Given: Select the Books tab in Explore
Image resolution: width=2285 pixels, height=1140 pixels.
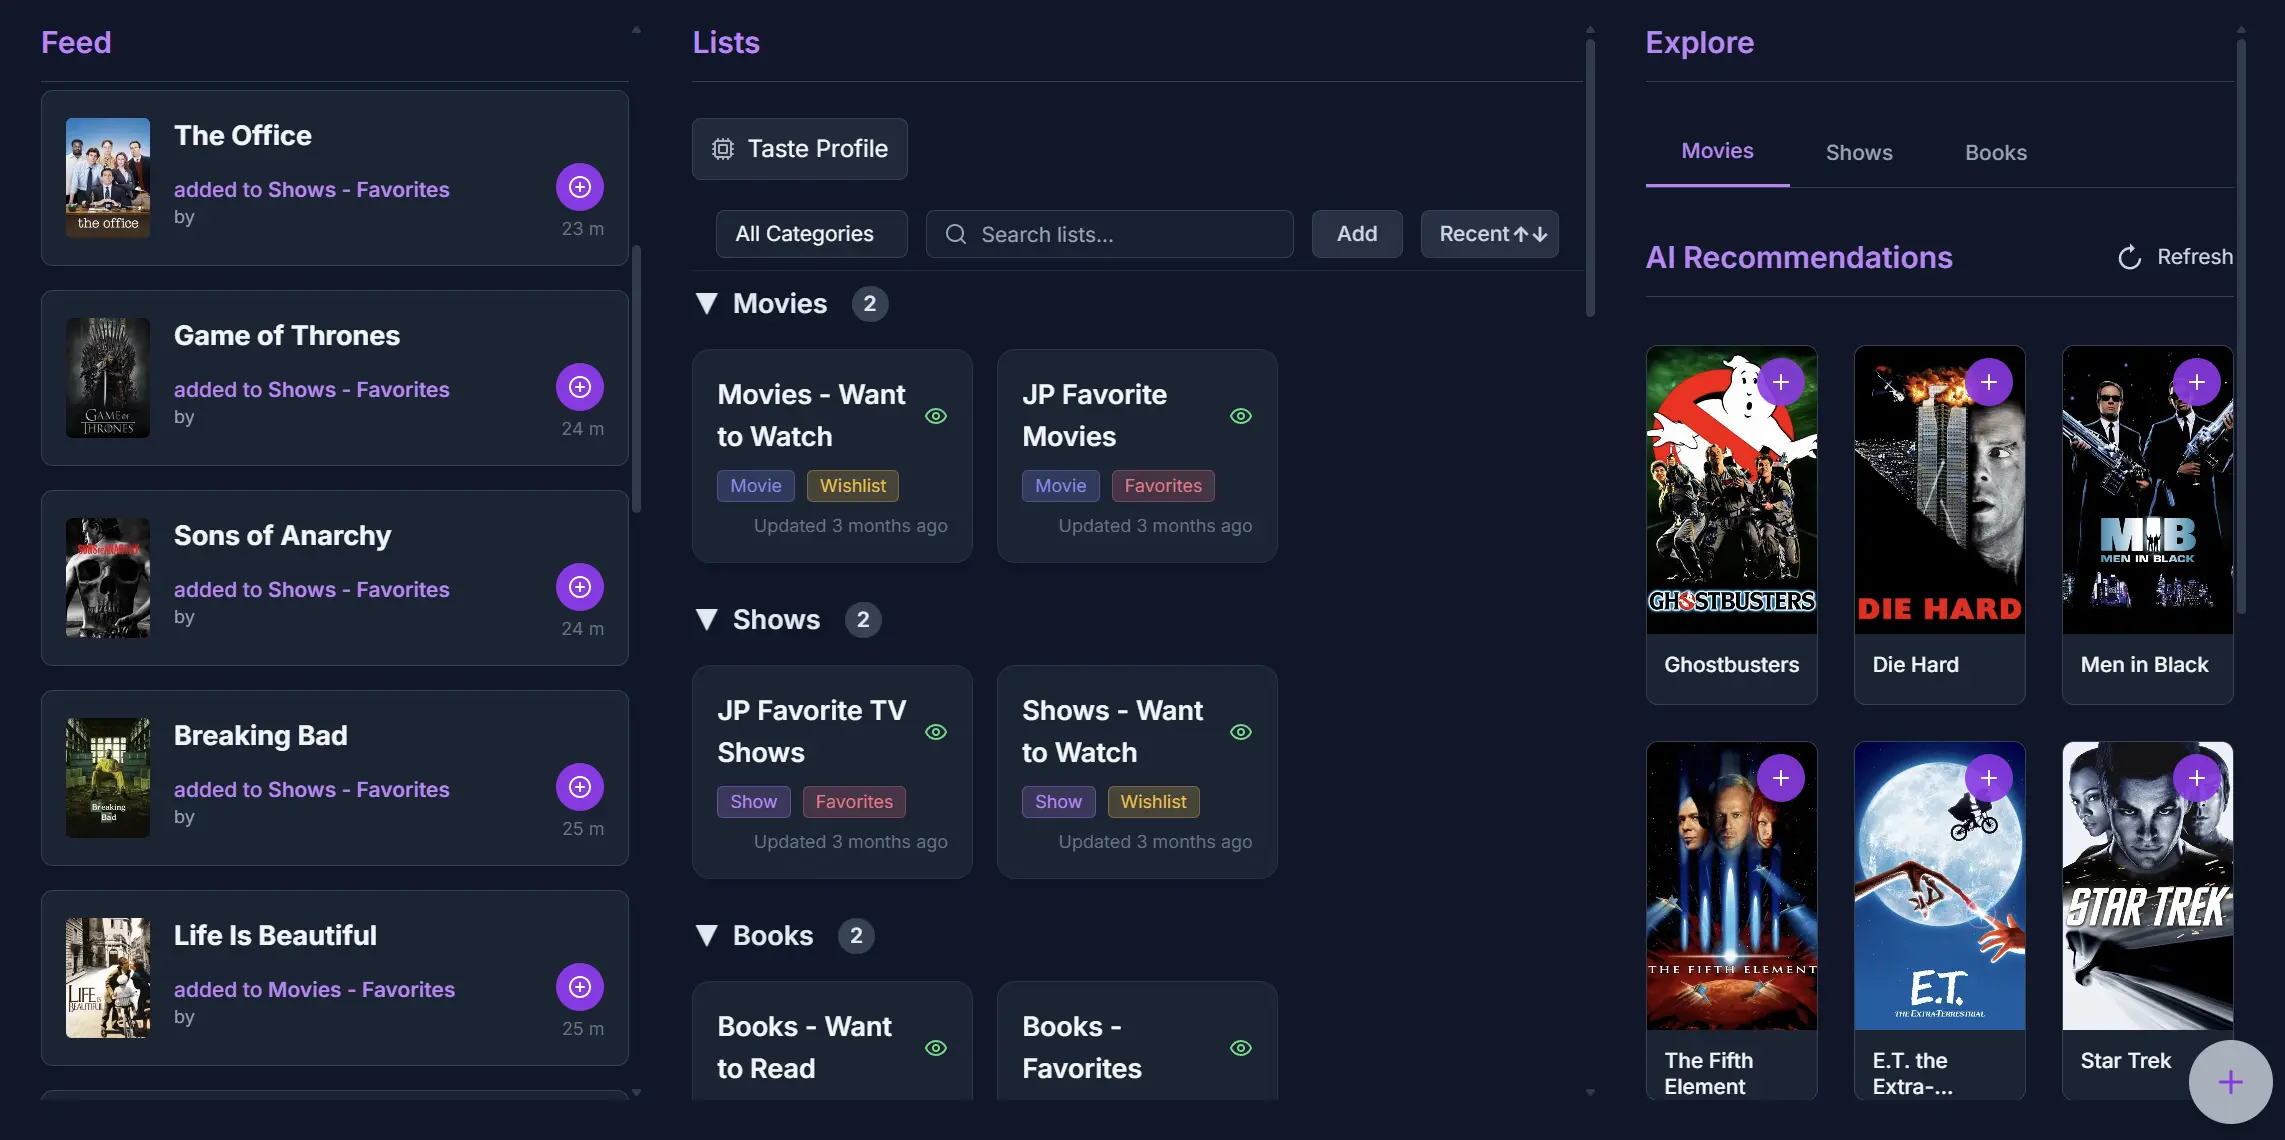Looking at the screenshot, I should pos(1995,152).
